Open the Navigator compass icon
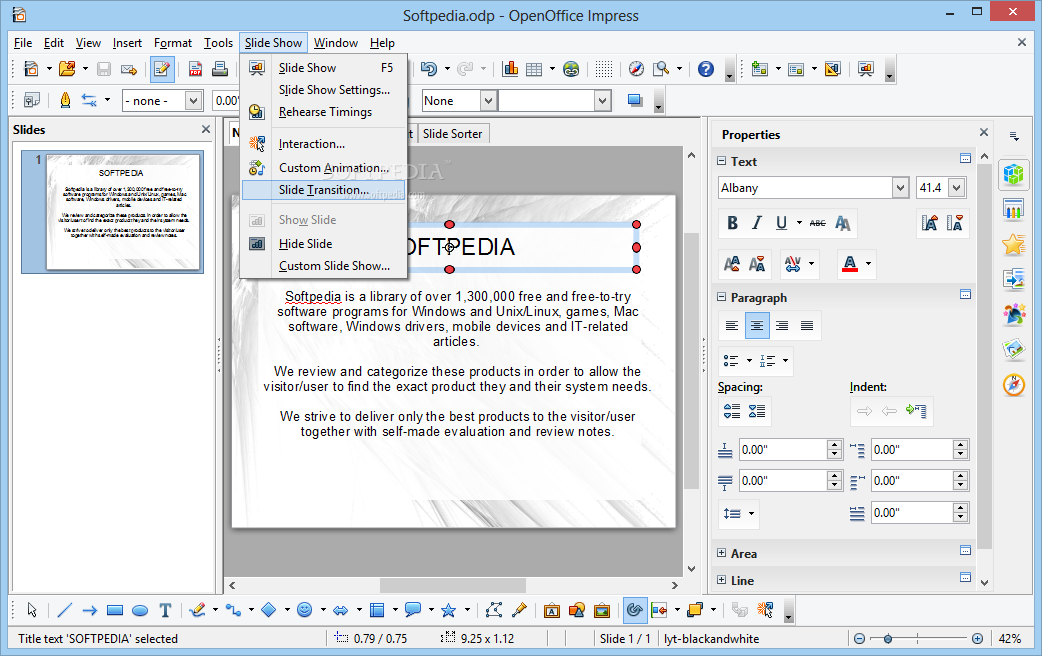This screenshot has width=1042, height=656. pos(637,68)
